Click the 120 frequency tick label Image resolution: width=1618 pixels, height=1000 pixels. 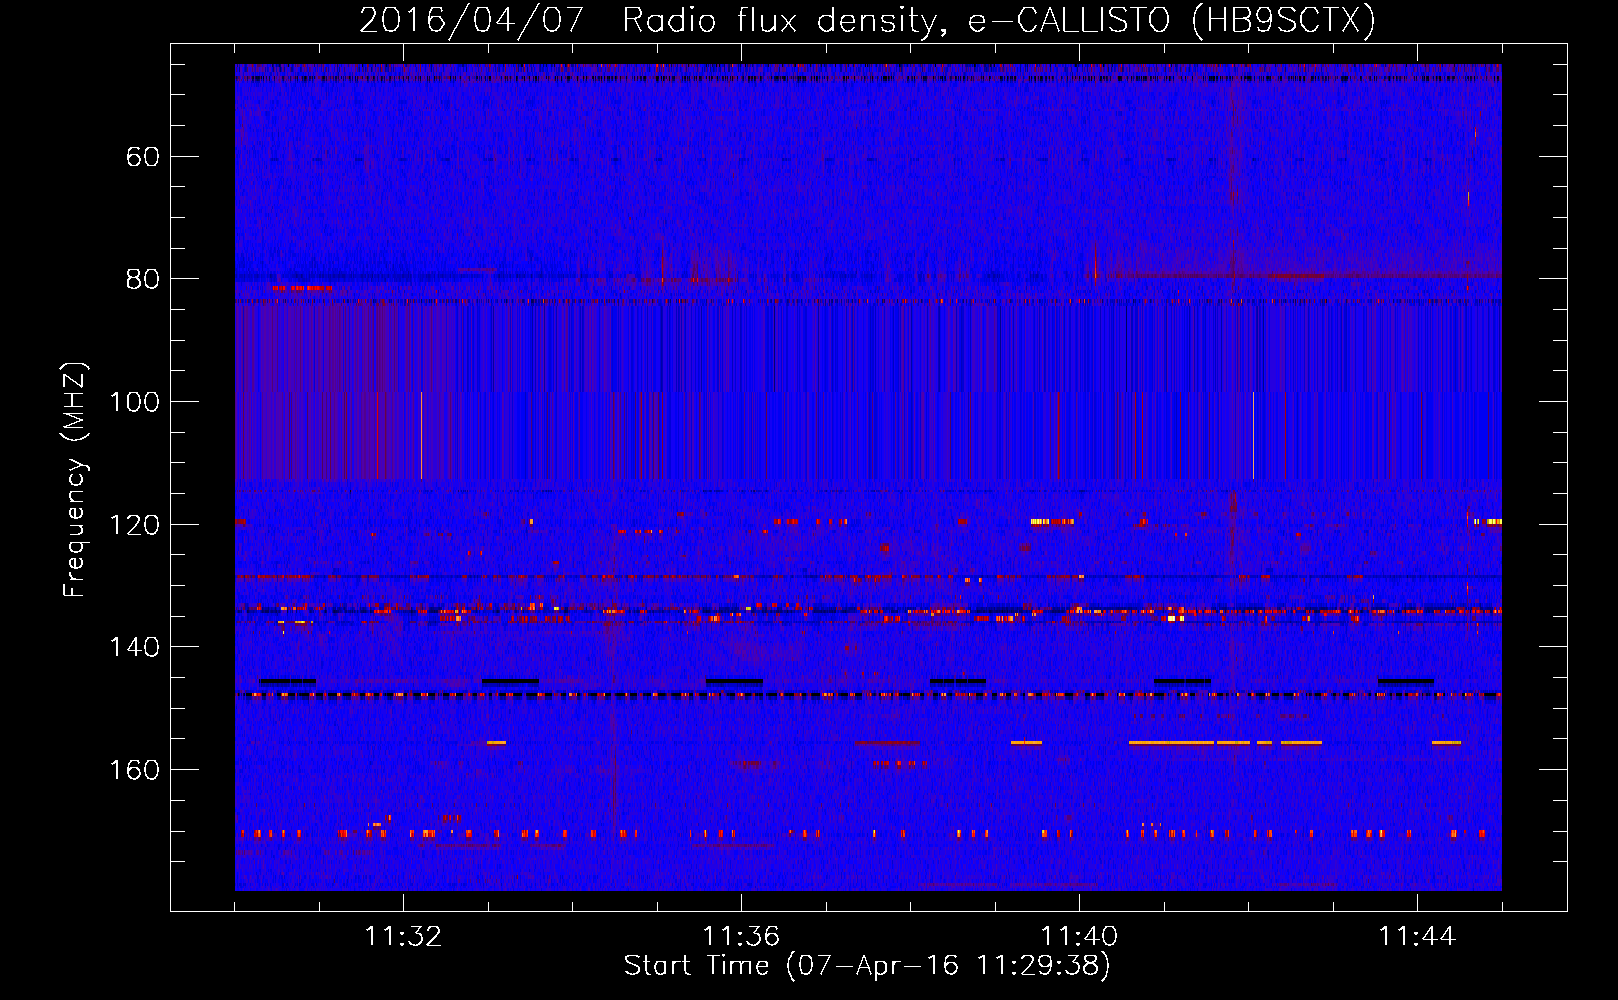134,525
